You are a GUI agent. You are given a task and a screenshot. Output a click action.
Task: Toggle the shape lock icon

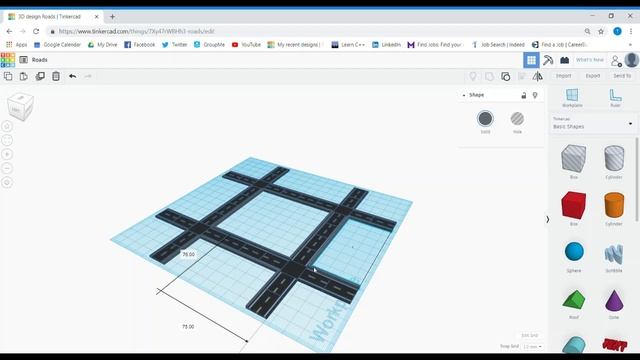click(524, 96)
